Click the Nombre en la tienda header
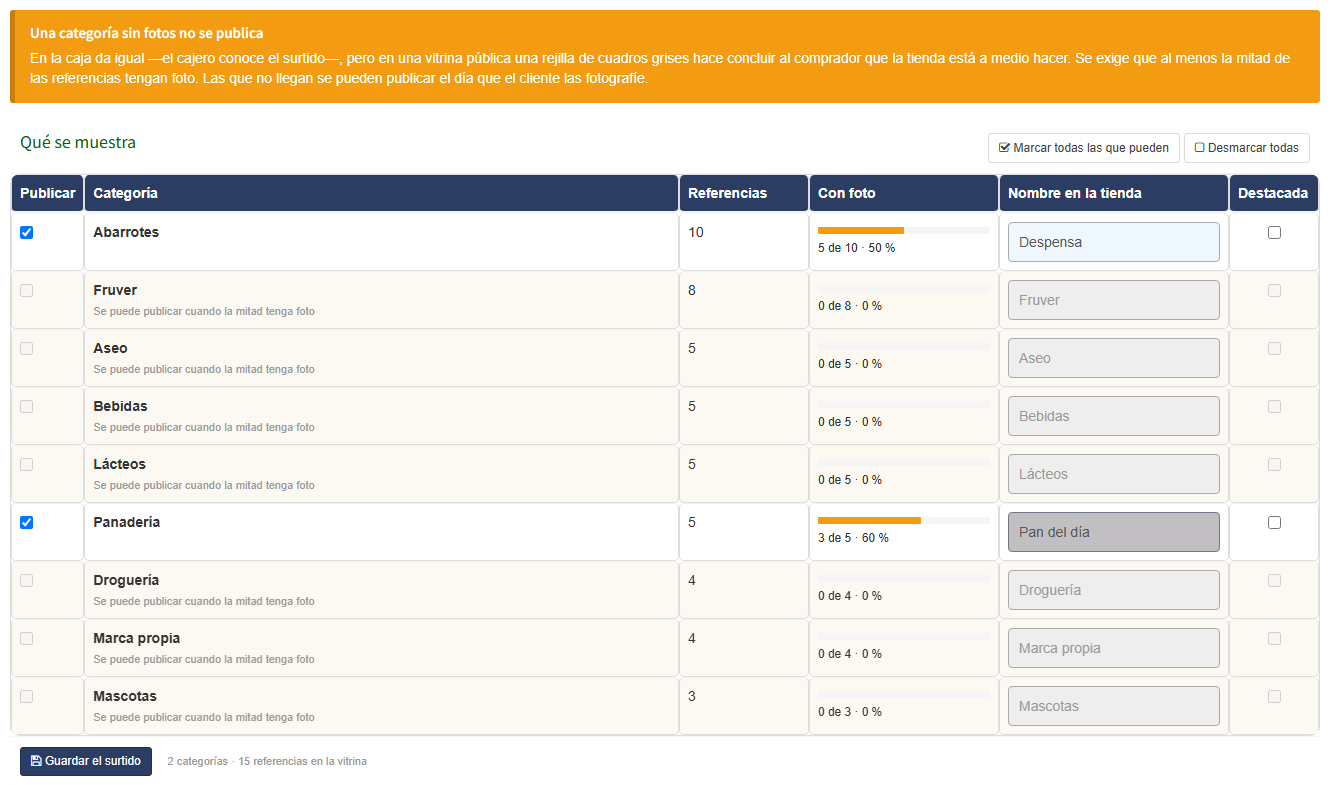 coord(1114,193)
